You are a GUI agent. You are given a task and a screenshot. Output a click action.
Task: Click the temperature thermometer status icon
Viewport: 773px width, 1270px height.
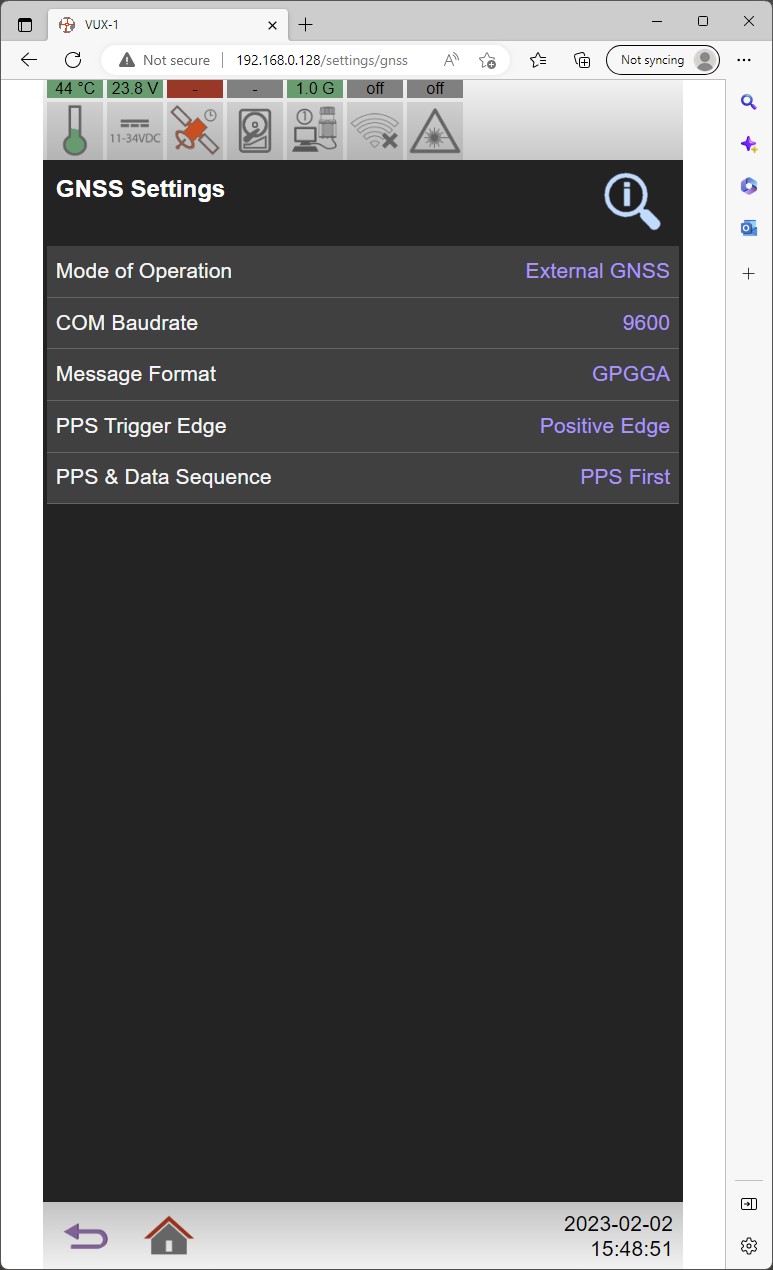[75, 130]
